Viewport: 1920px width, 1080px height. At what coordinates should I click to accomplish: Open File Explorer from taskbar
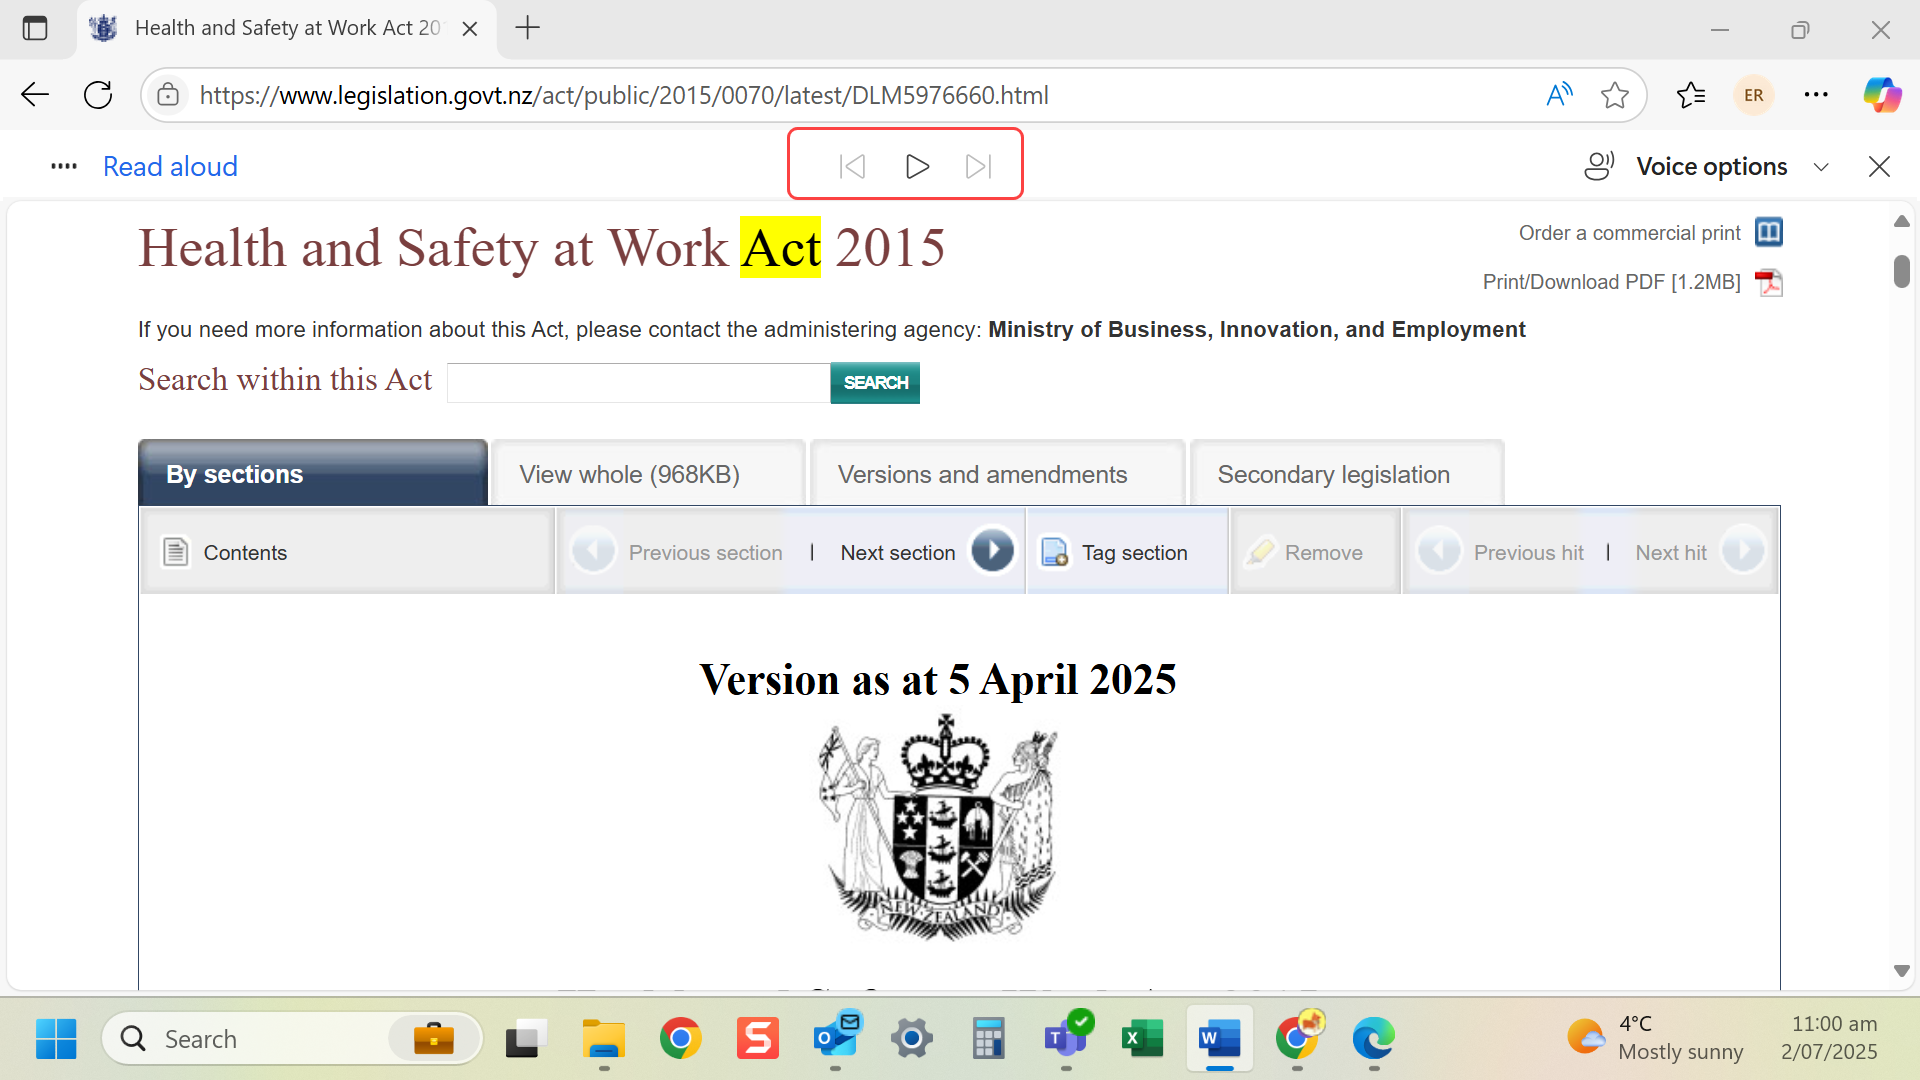604,1039
